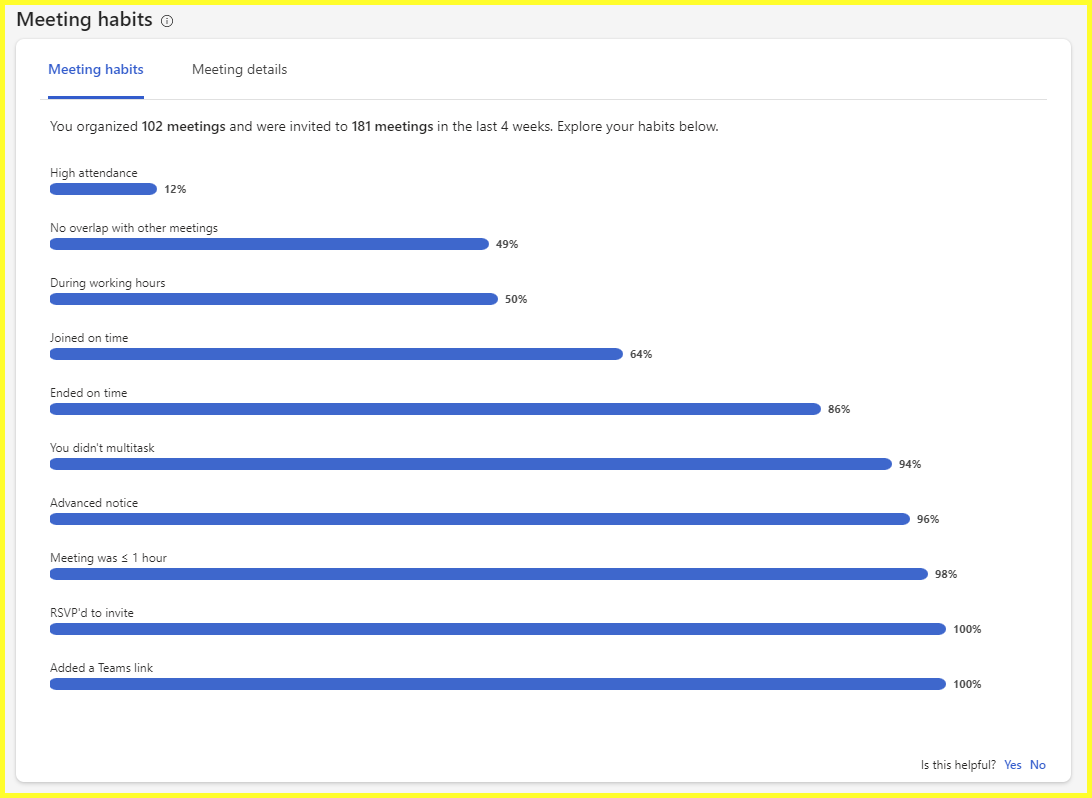Screen dimensions: 1092x798
Task: Click the Advanced notice bar
Action: (x=480, y=519)
